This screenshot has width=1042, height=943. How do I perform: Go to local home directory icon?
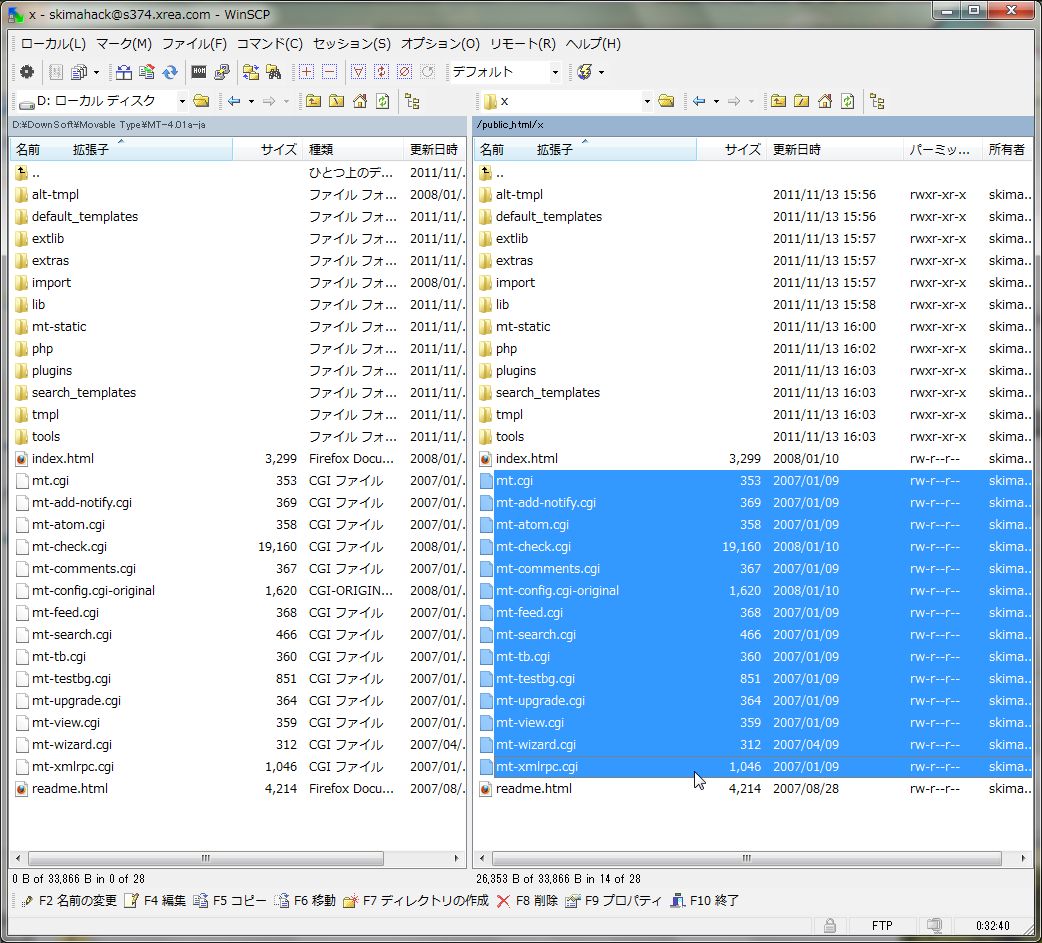tap(360, 101)
